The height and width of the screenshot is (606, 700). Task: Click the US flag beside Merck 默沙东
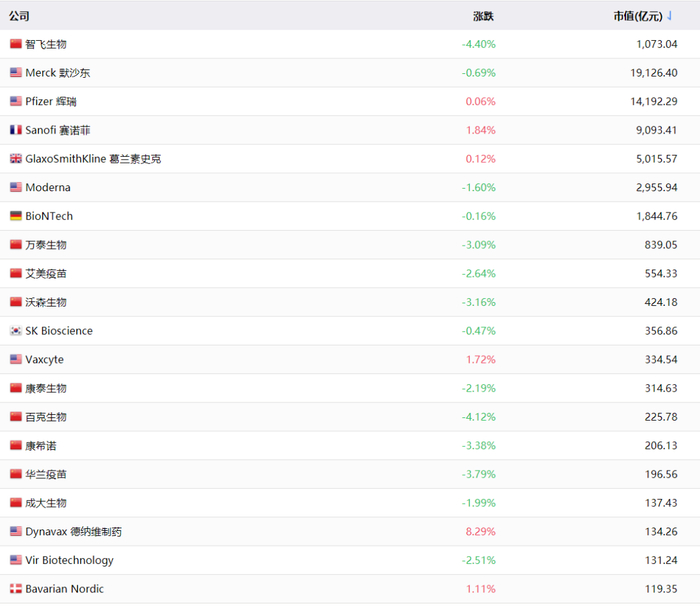tap(16, 72)
